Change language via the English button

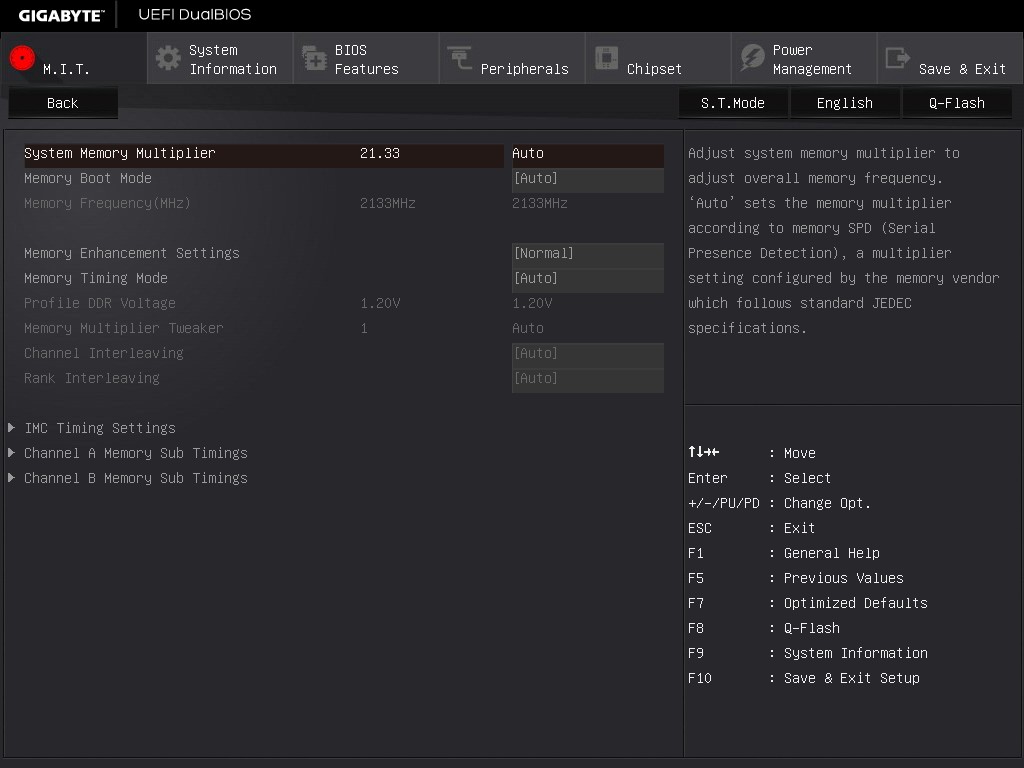pos(844,103)
